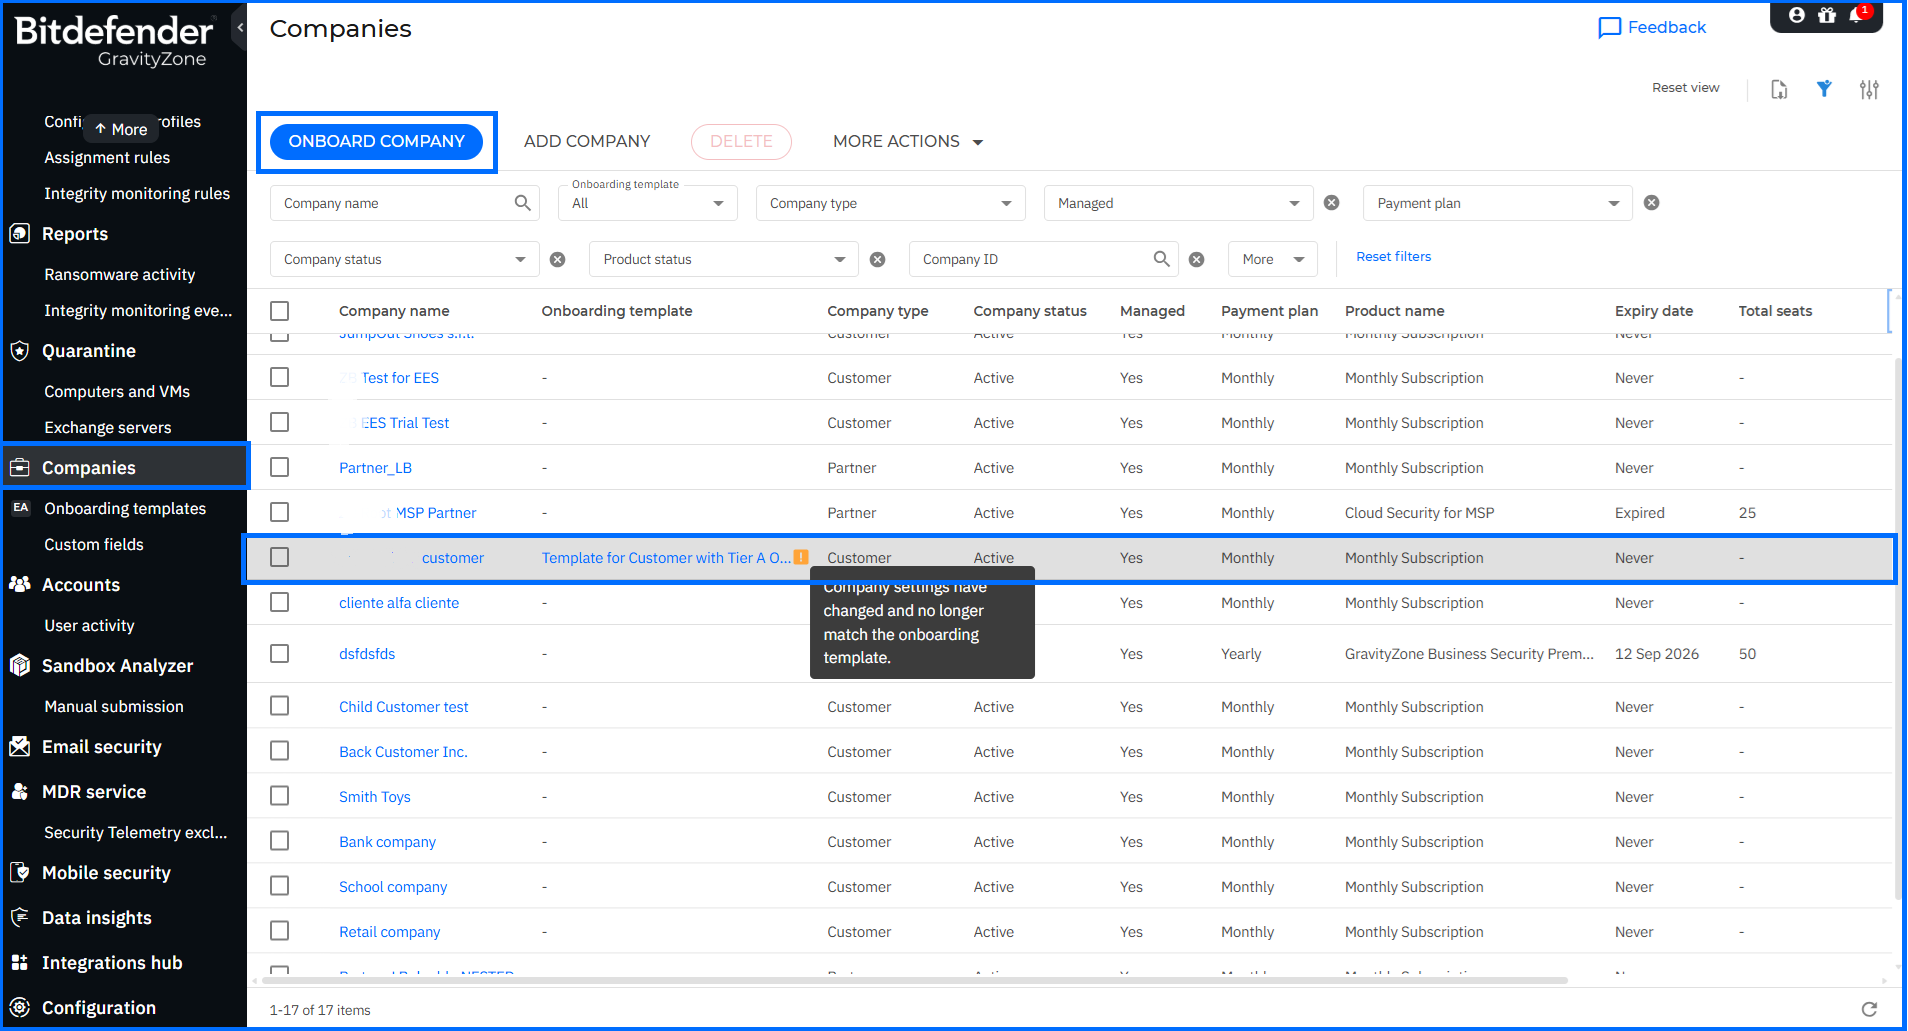Image resolution: width=1908 pixels, height=1031 pixels.
Task: Focus the Company ID search field
Action: (1044, 259)
